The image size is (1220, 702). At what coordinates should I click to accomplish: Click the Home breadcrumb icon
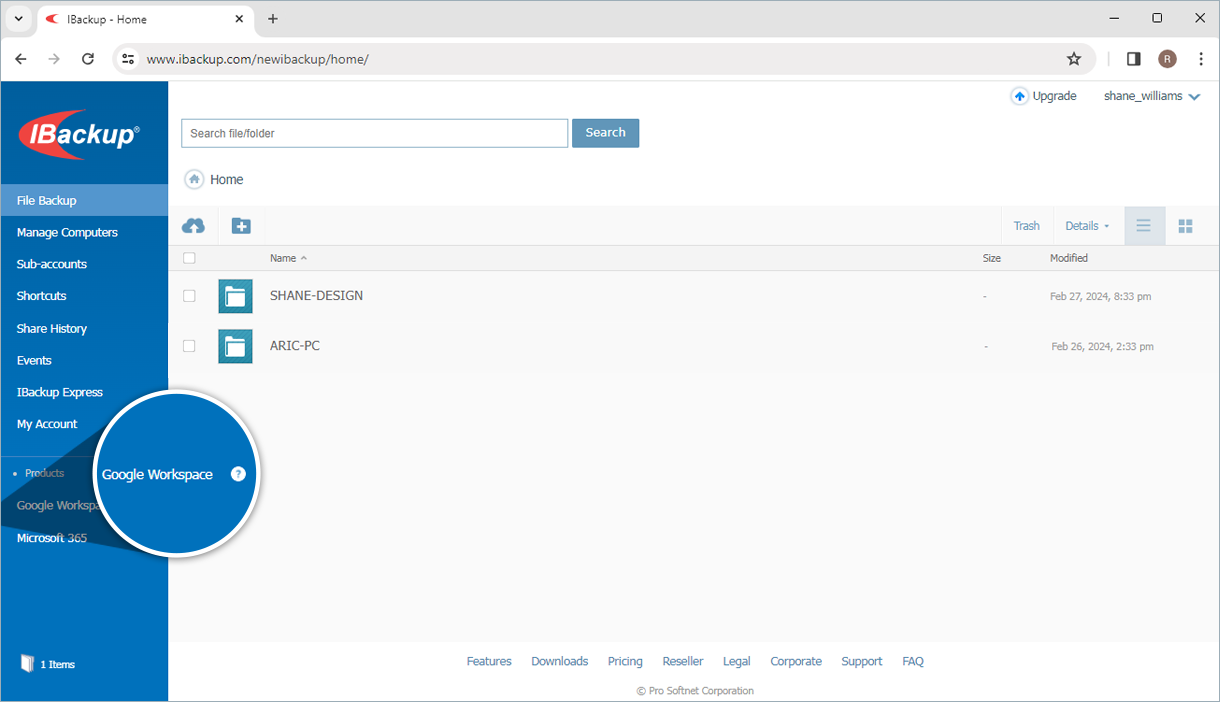coord(194,180)
